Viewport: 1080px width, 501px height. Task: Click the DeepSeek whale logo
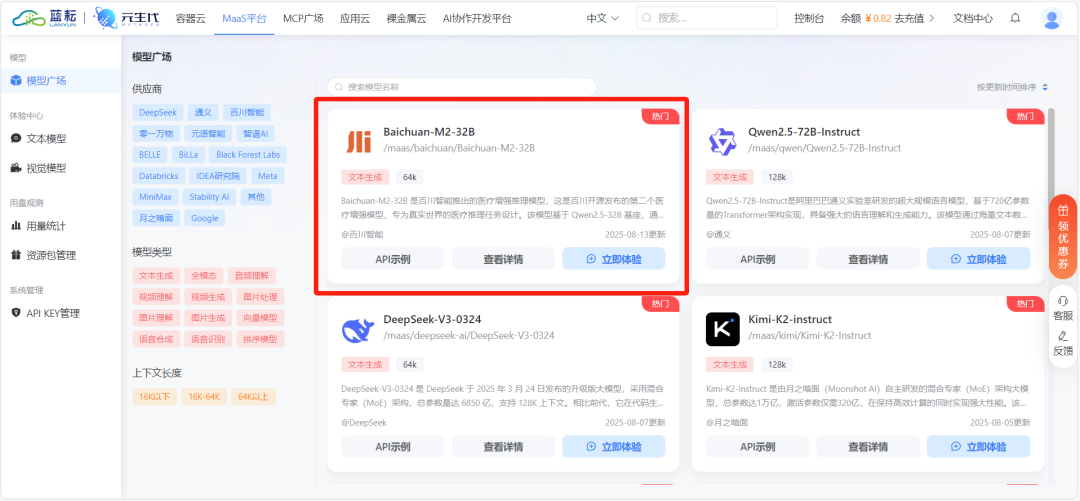click(358, 328)
